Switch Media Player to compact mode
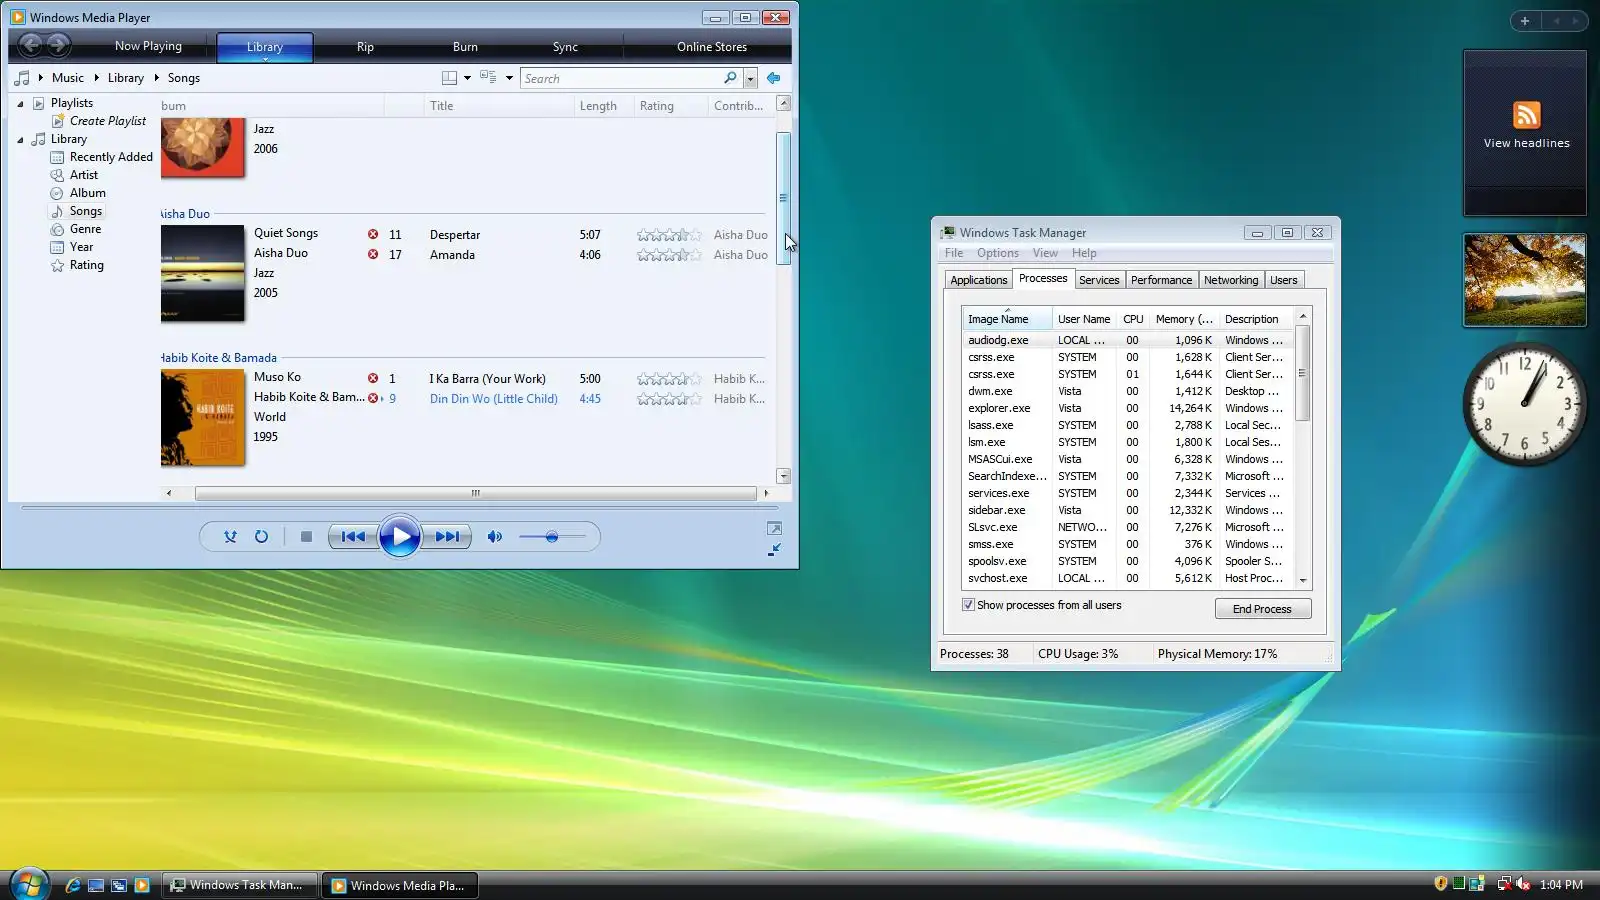This screenshot has width=1600, height=900. [774, 549]
